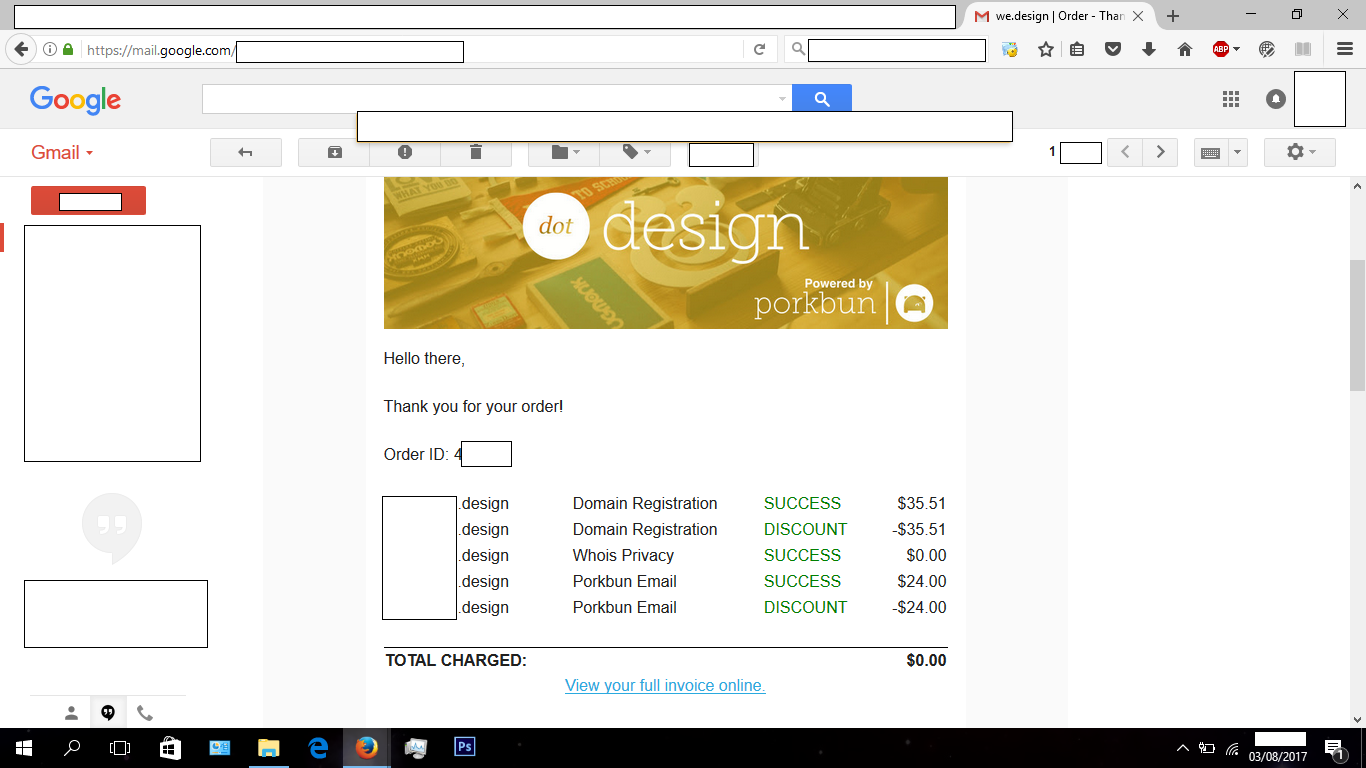Click the Adblock Plus ABP icon
This screenshot has width=1366, height=768.
[1220, 49]
